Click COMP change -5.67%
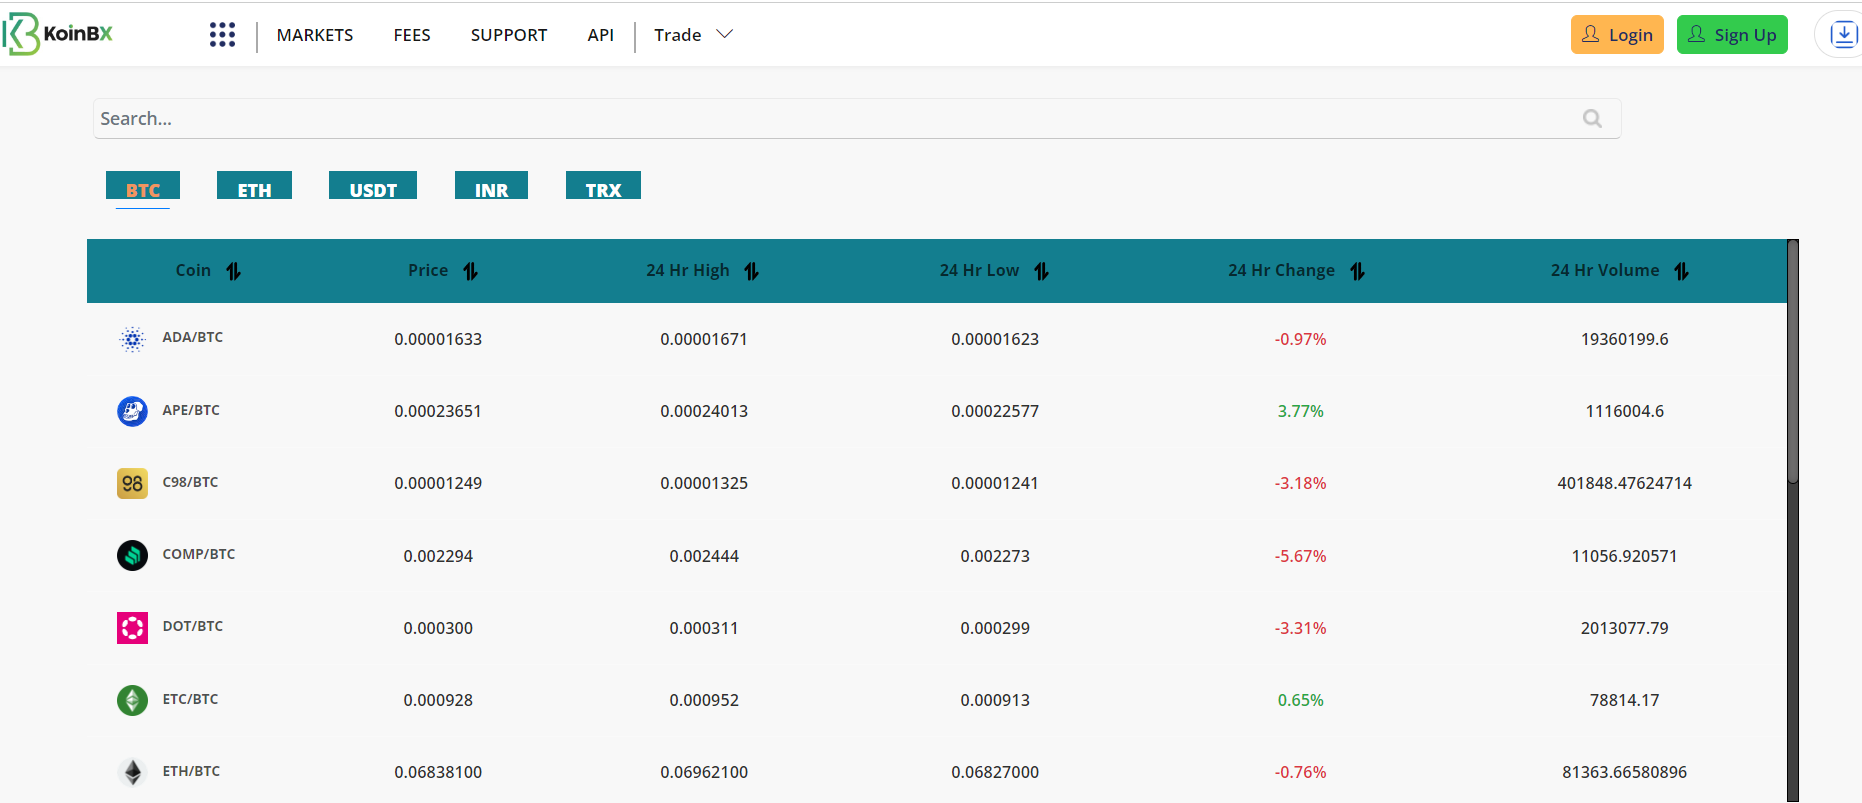The image size is (1862, 803). [1300, 556]
